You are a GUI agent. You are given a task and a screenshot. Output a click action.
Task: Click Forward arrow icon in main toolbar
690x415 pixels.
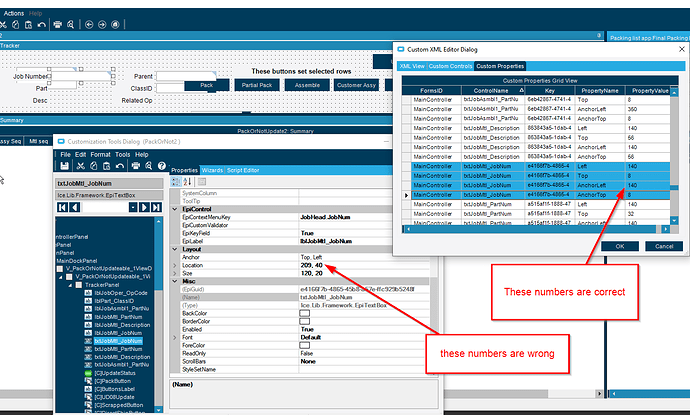(102, 25)
